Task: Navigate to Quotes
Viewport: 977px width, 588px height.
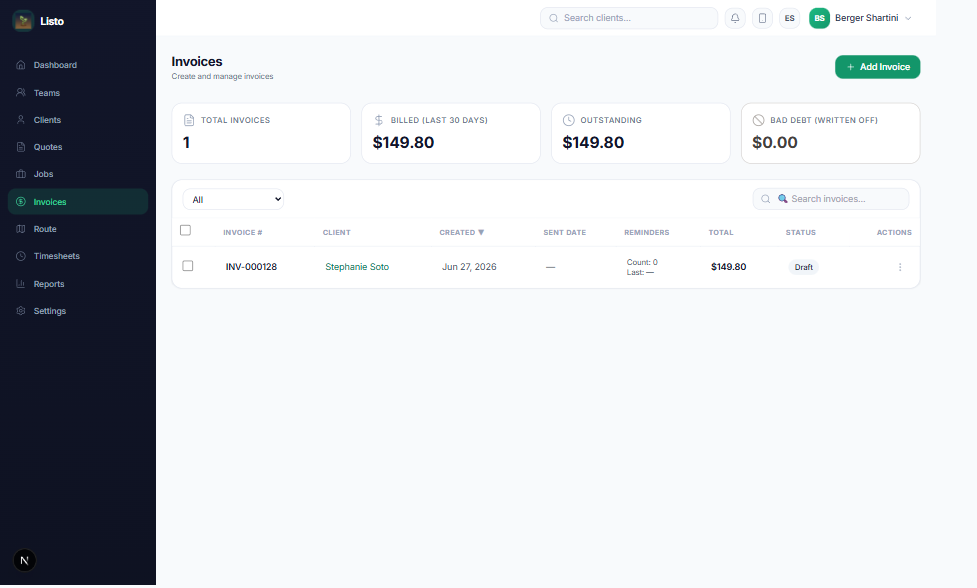Action: (x=78, y=147)
